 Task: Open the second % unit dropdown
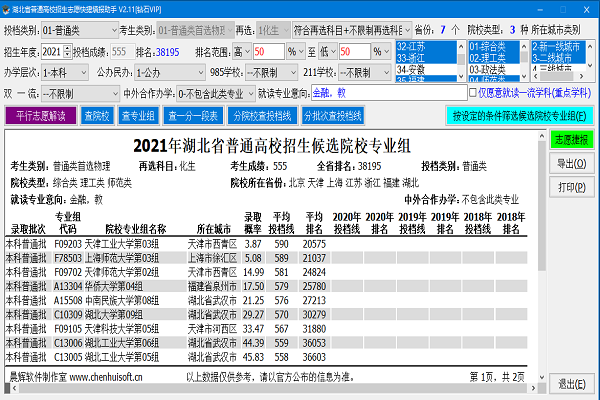[x=381, y=52]
